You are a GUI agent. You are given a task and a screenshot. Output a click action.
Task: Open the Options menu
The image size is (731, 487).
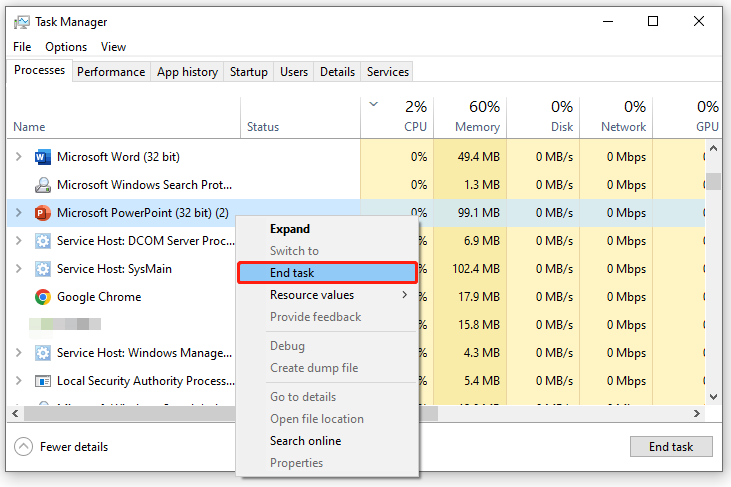coord(66,47)
